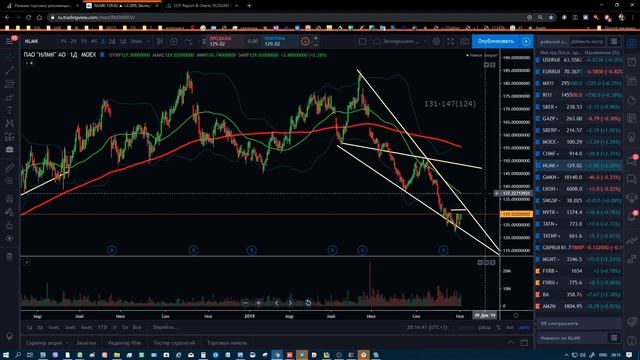Select GAZP row in watchlist
This screenshot has height=360, width=640.
578,118
